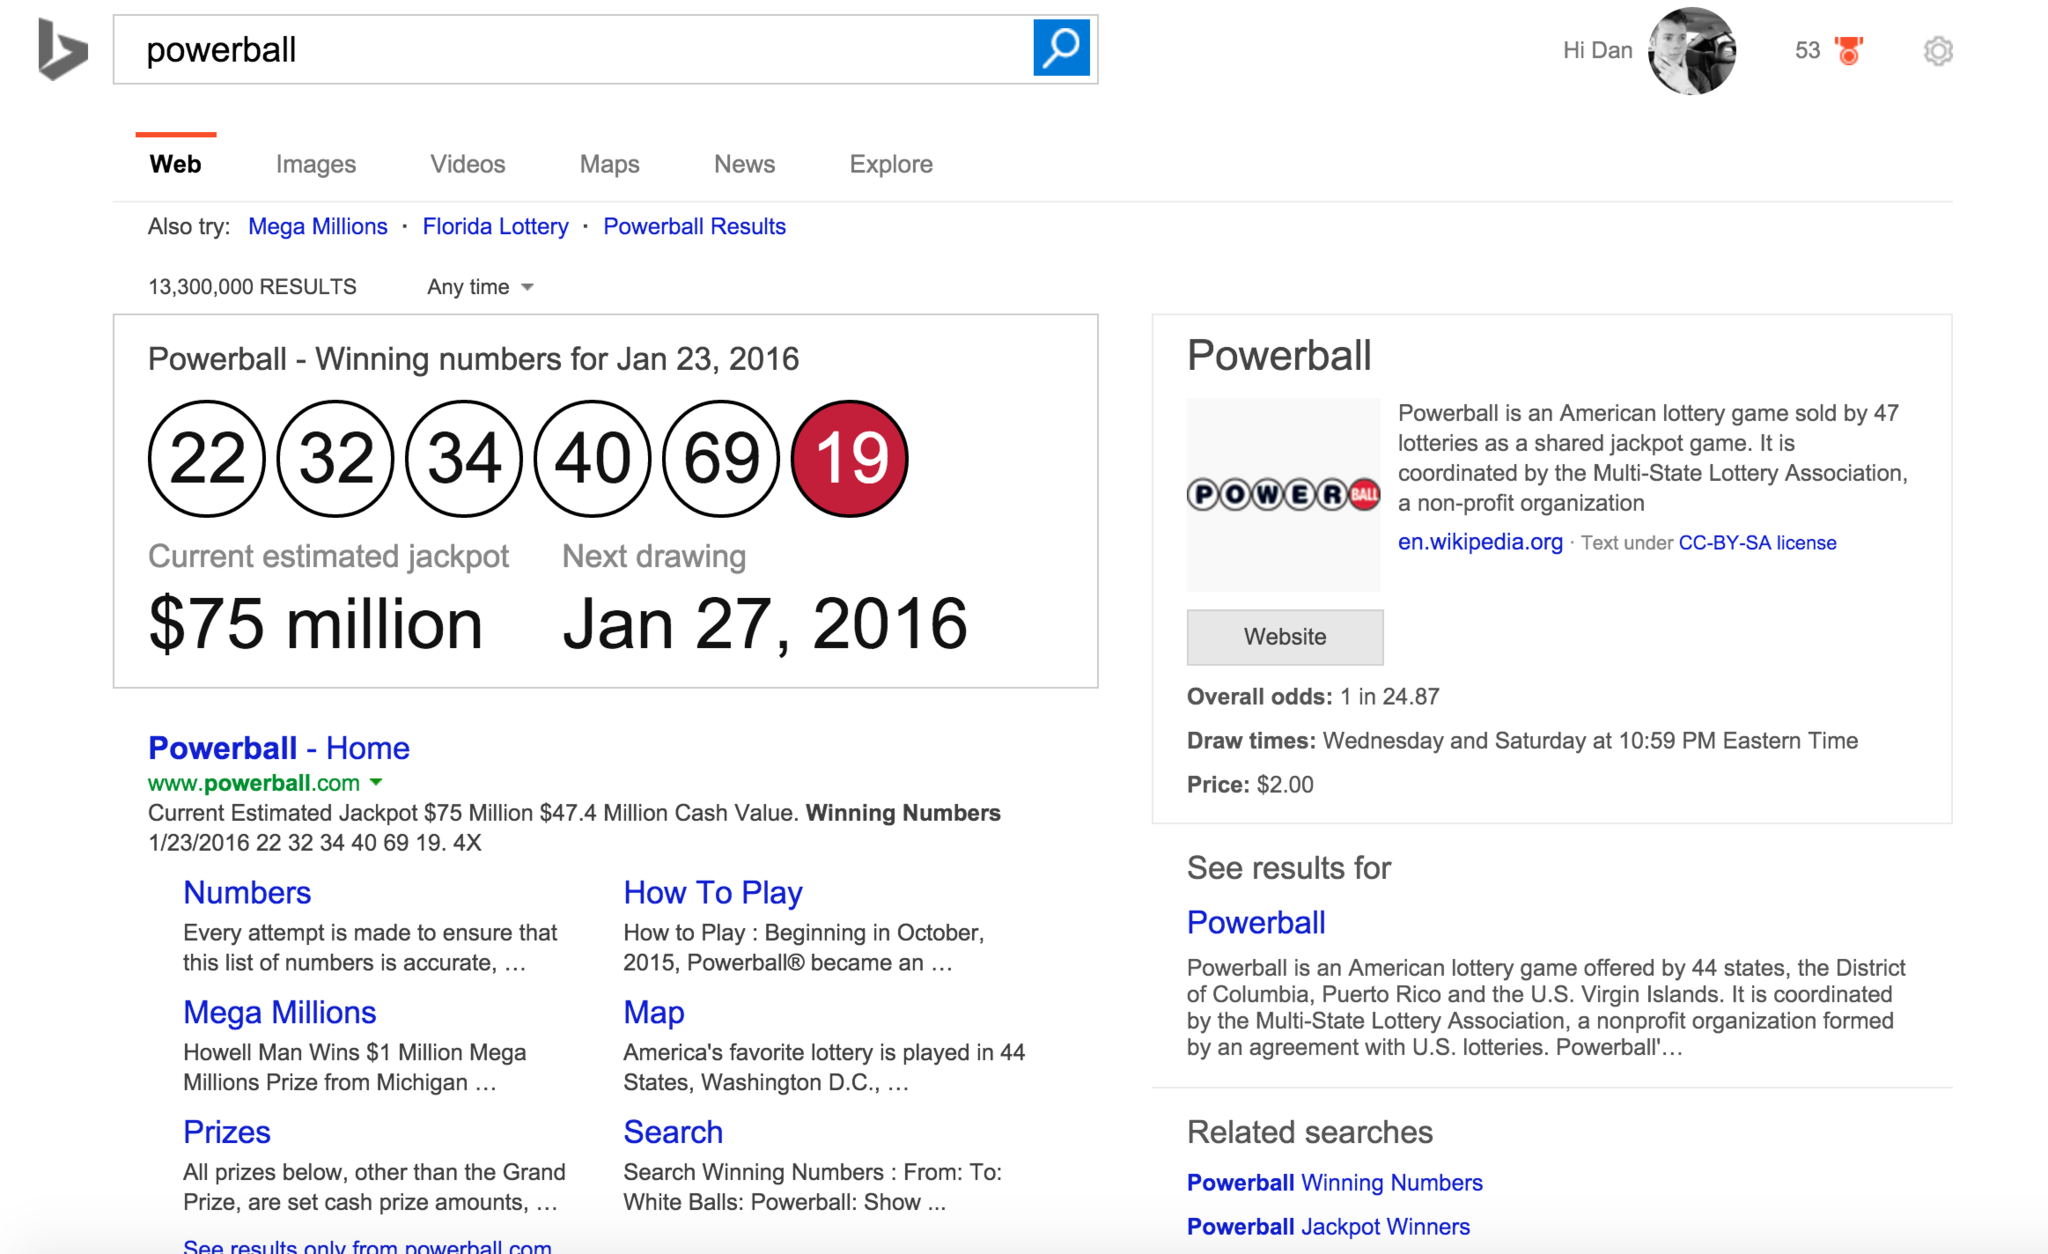
Task: Switch to the Videos tab
Action: pos(467,164)
